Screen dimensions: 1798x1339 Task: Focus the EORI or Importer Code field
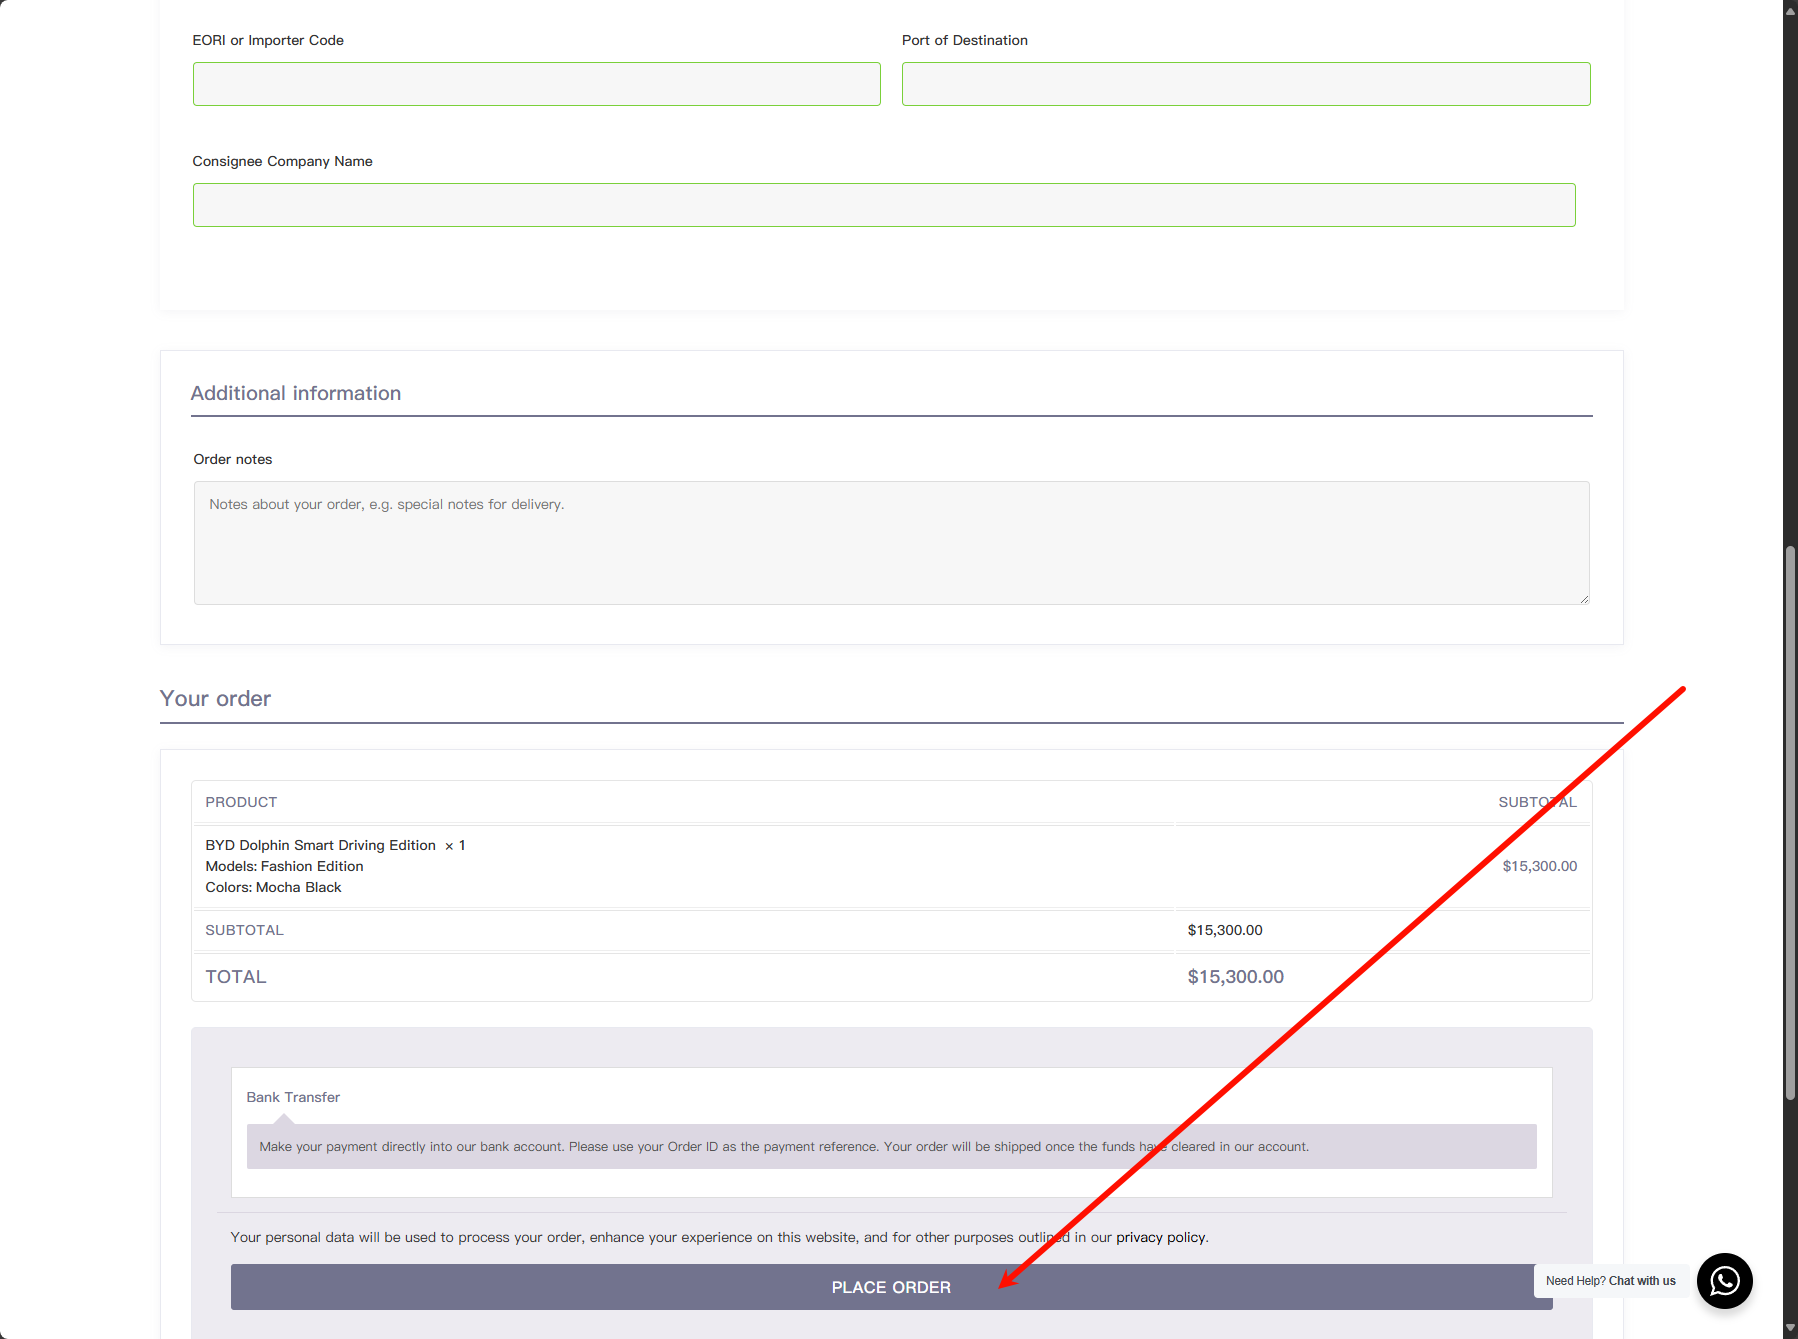click(537, 84)
